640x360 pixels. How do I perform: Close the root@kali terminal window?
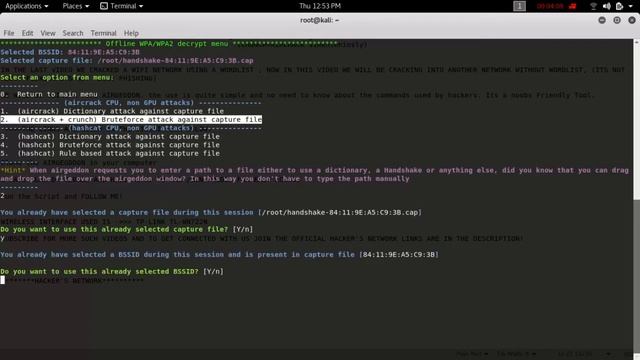tap(632, 20)
